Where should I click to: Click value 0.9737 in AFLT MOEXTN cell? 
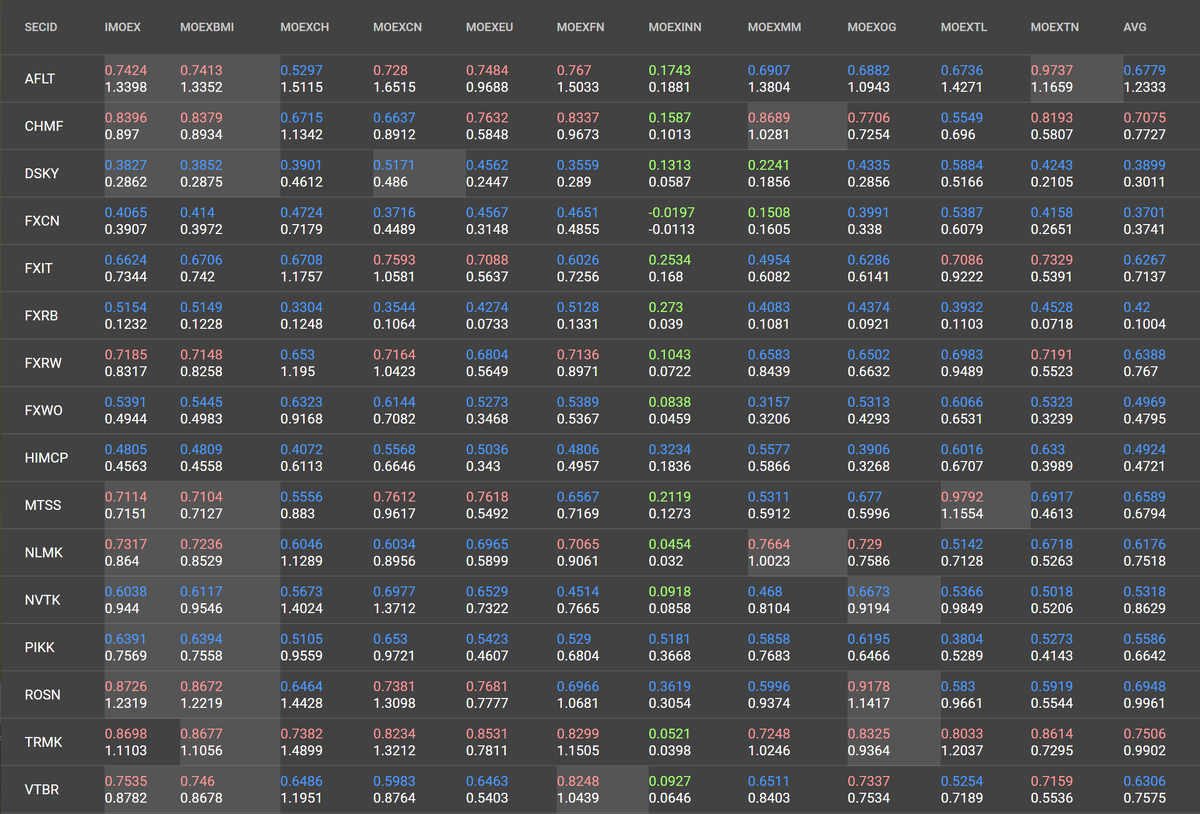pyautogui.click(x=1051, y=70)
